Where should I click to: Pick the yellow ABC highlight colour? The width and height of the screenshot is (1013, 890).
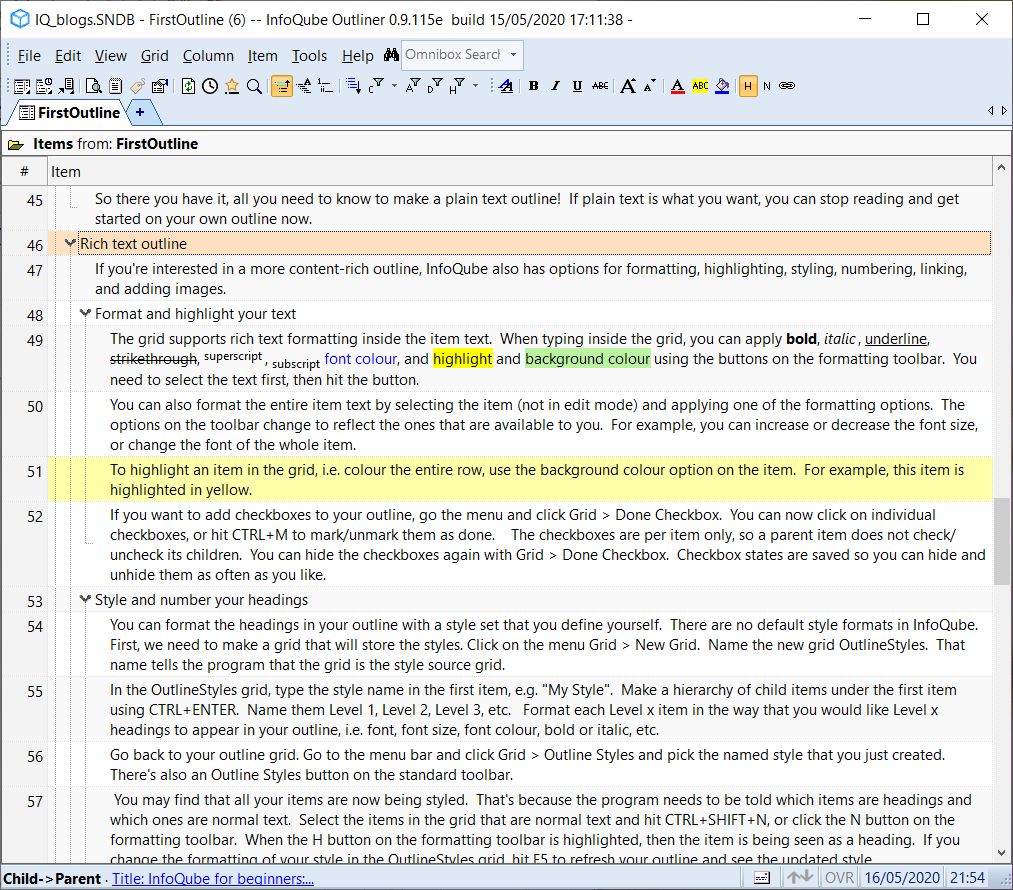[700, 86]
